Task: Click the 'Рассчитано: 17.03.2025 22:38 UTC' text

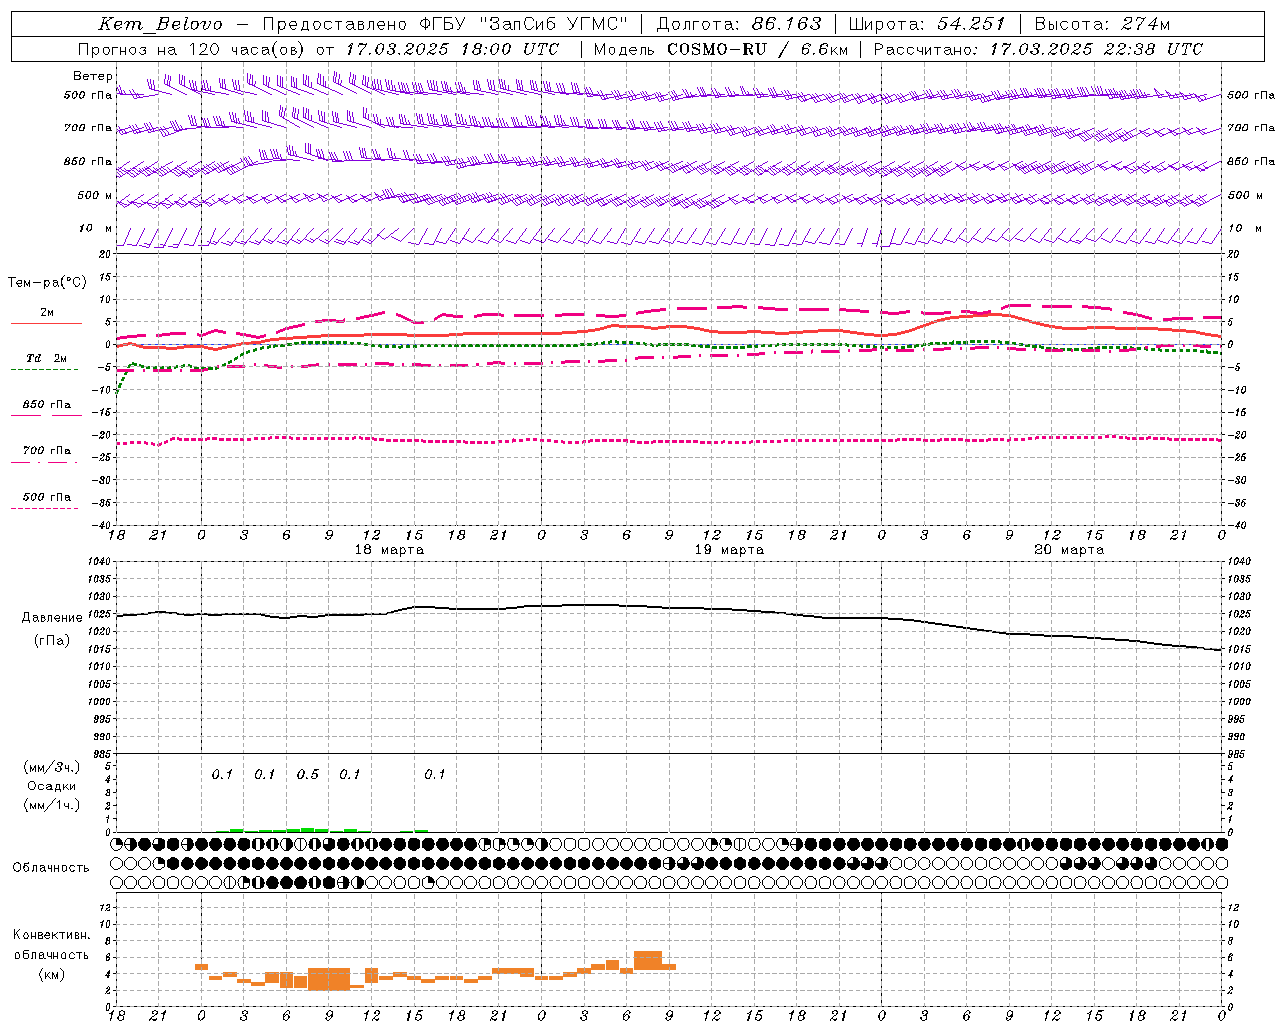Action: pyautogui.click(x=1038, y=49)
